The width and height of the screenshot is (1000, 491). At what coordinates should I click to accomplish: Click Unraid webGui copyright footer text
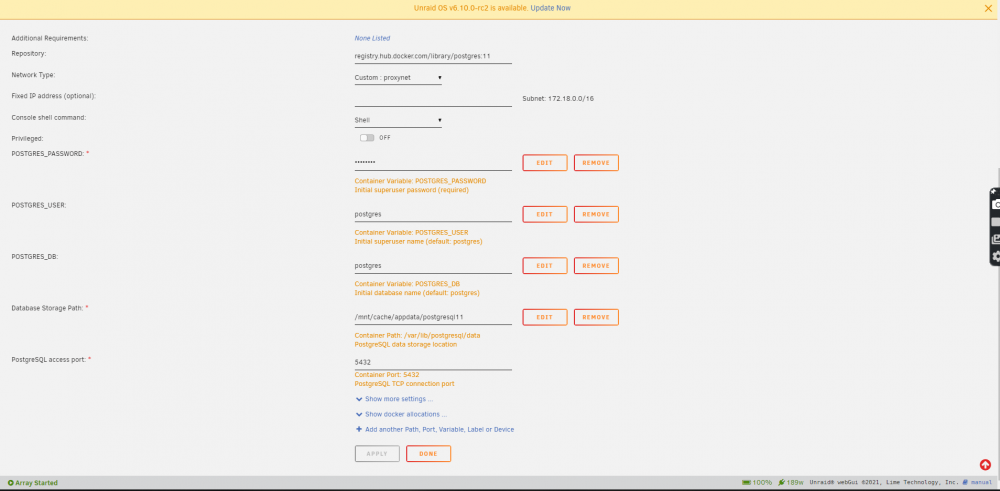tap(884, 483)
